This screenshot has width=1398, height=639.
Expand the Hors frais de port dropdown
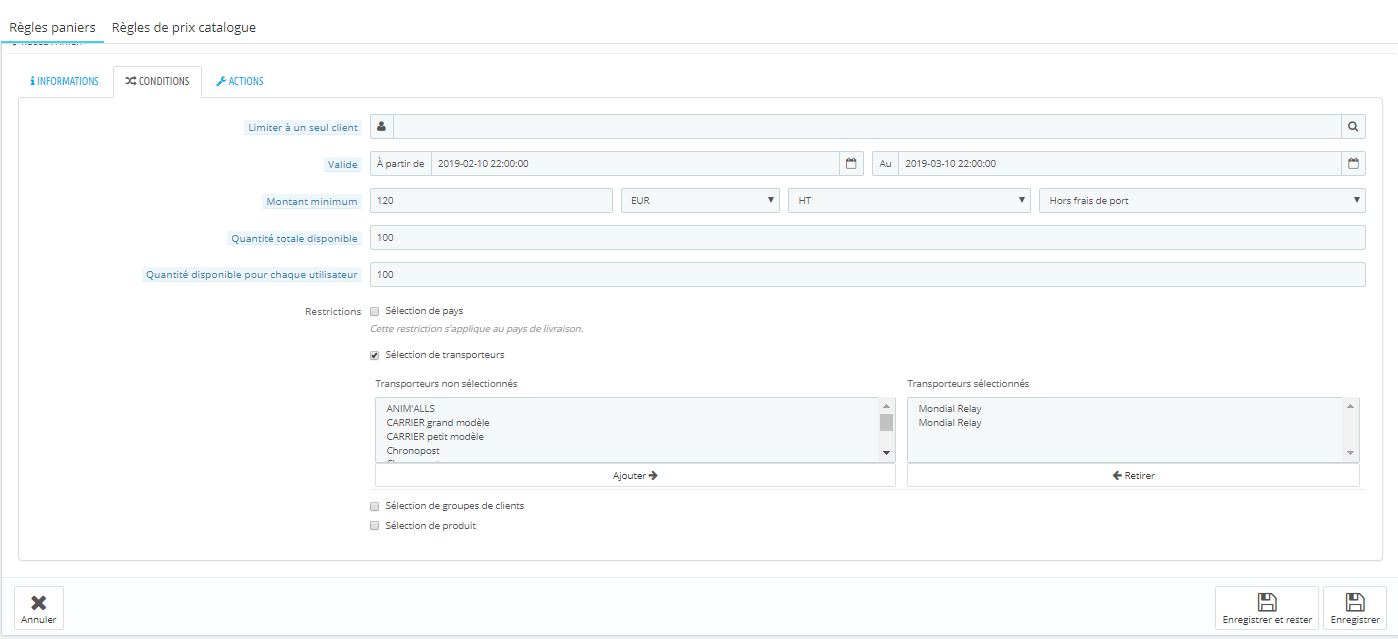pyautogui.click(x=1202, y=200)
